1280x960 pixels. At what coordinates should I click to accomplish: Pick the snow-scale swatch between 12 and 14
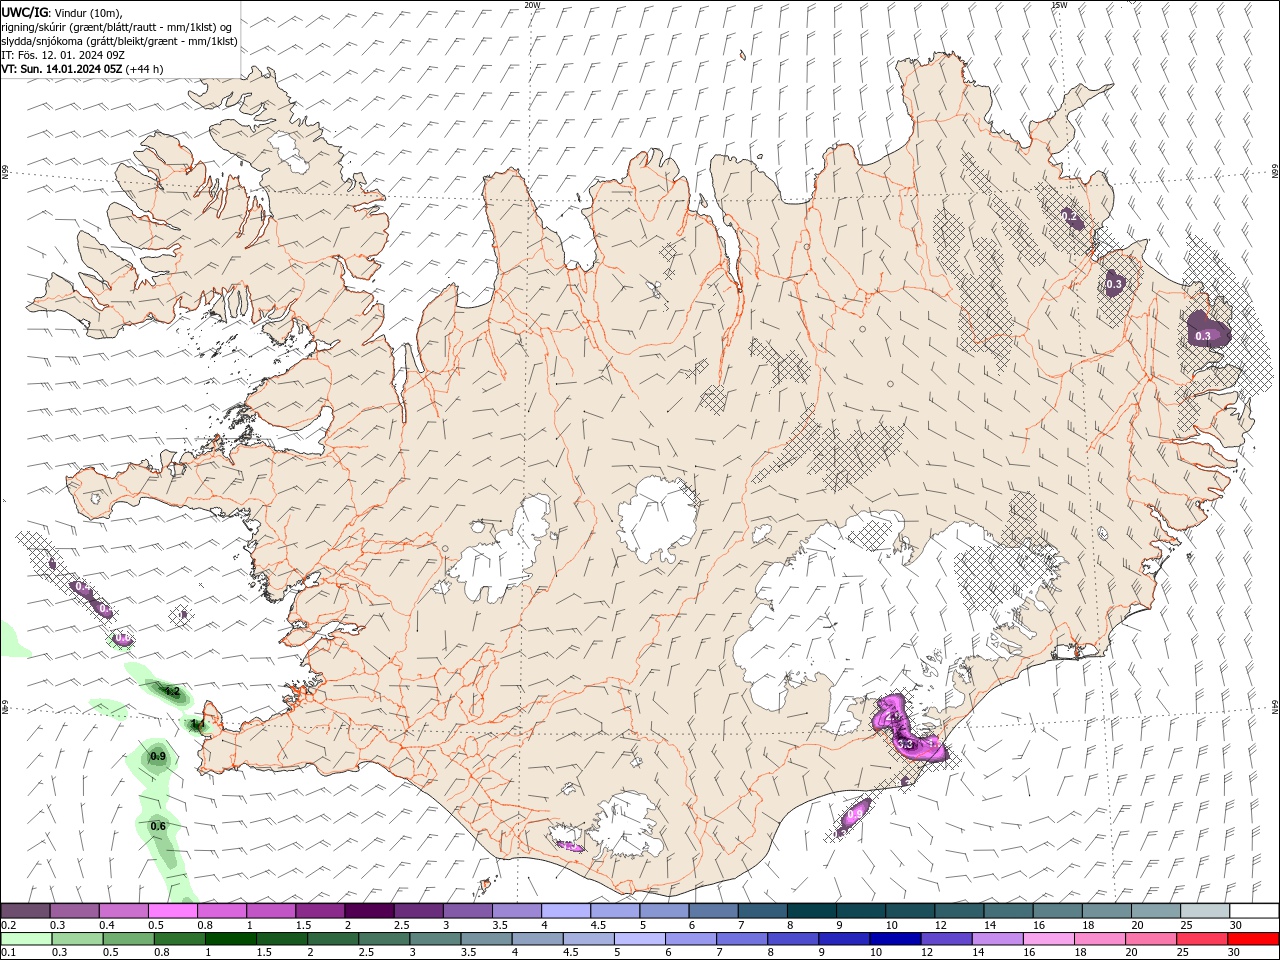959,911
